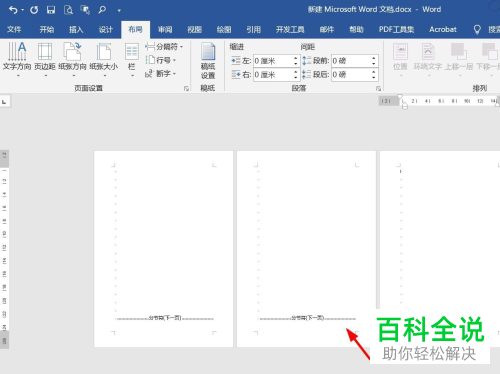Switch to the 审阅 tab

[x=165, y=30]
